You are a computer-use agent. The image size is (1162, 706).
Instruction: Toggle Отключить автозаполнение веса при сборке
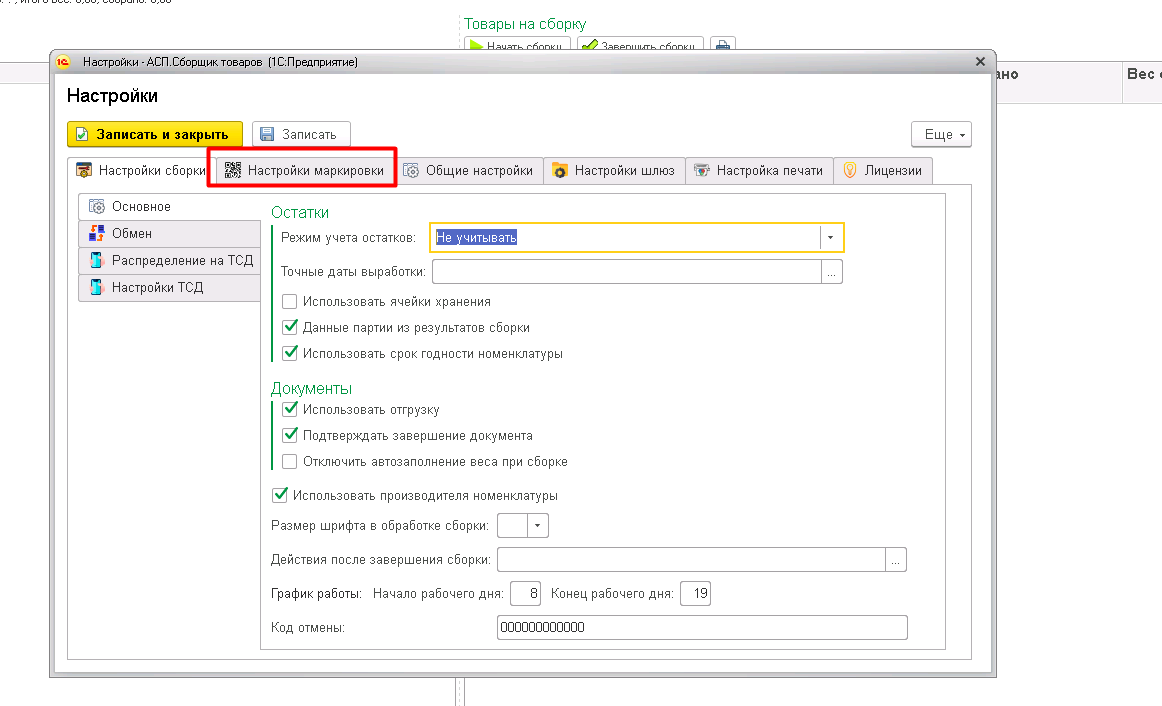coord(290,462)
